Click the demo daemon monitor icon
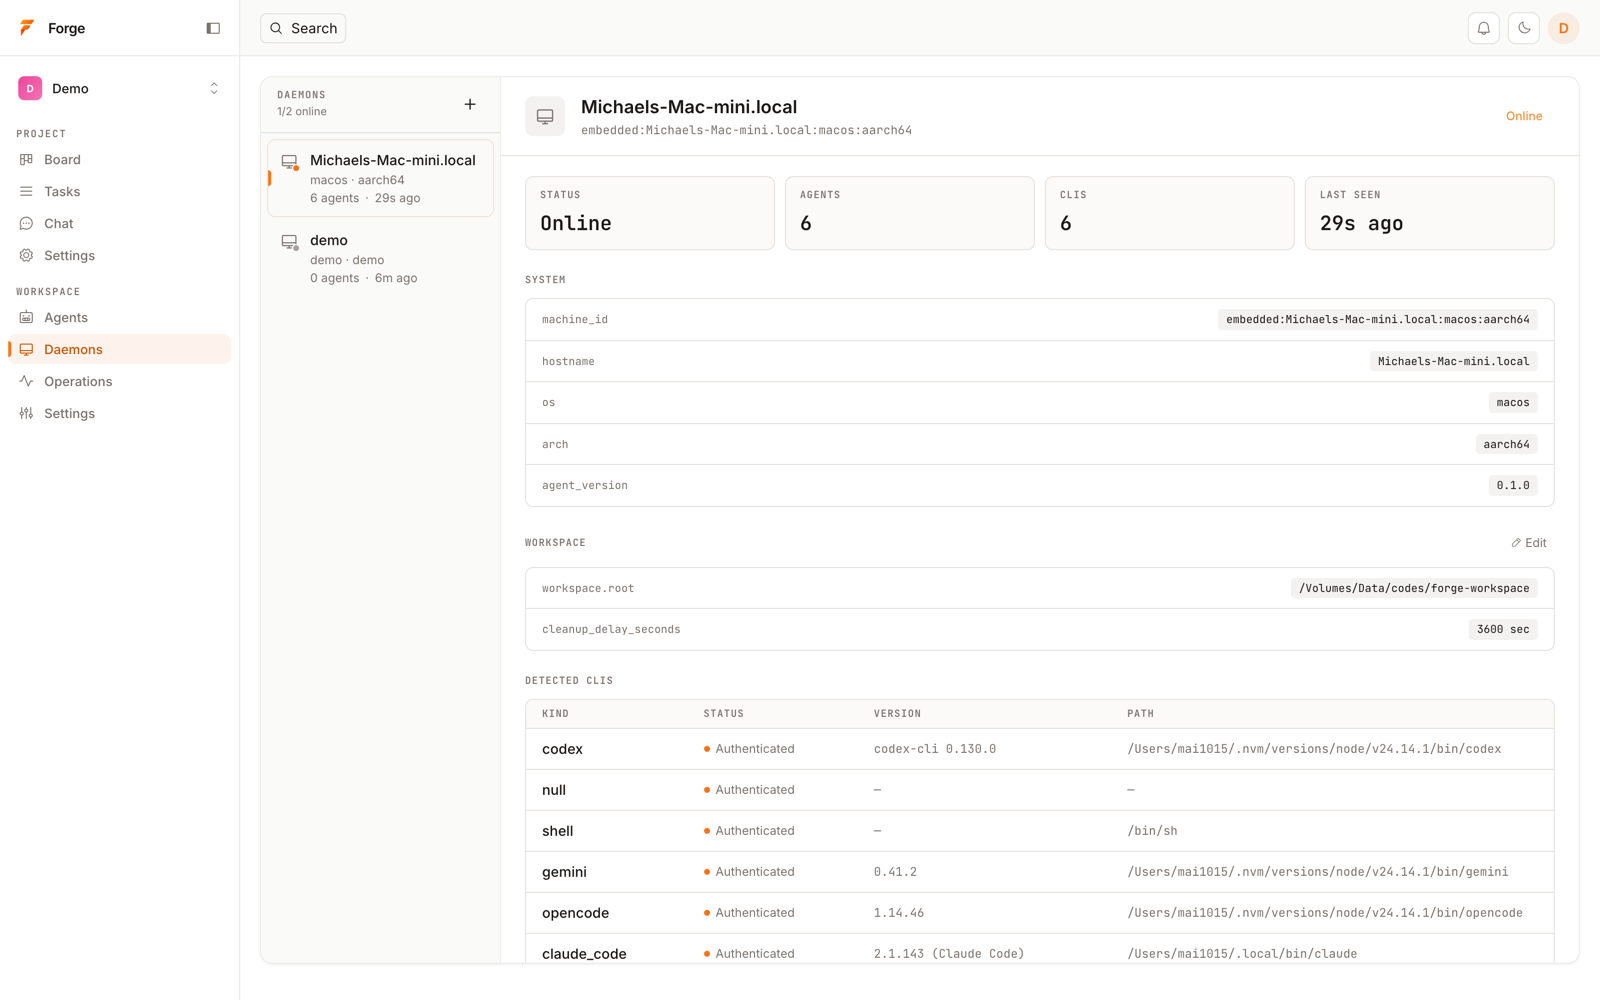 [x=289, y=242]
